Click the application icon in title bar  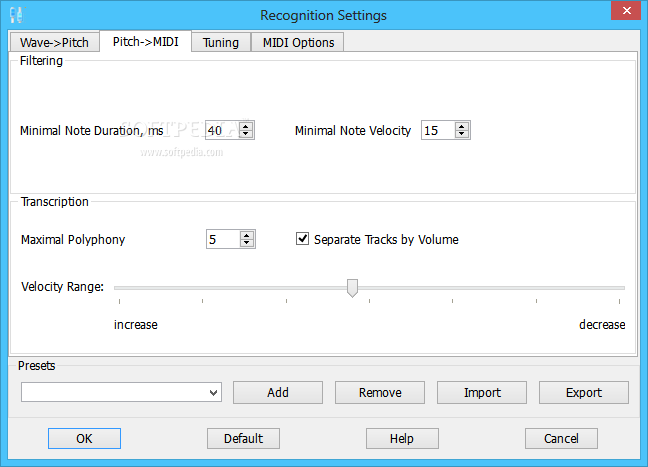tap(17, 15)
